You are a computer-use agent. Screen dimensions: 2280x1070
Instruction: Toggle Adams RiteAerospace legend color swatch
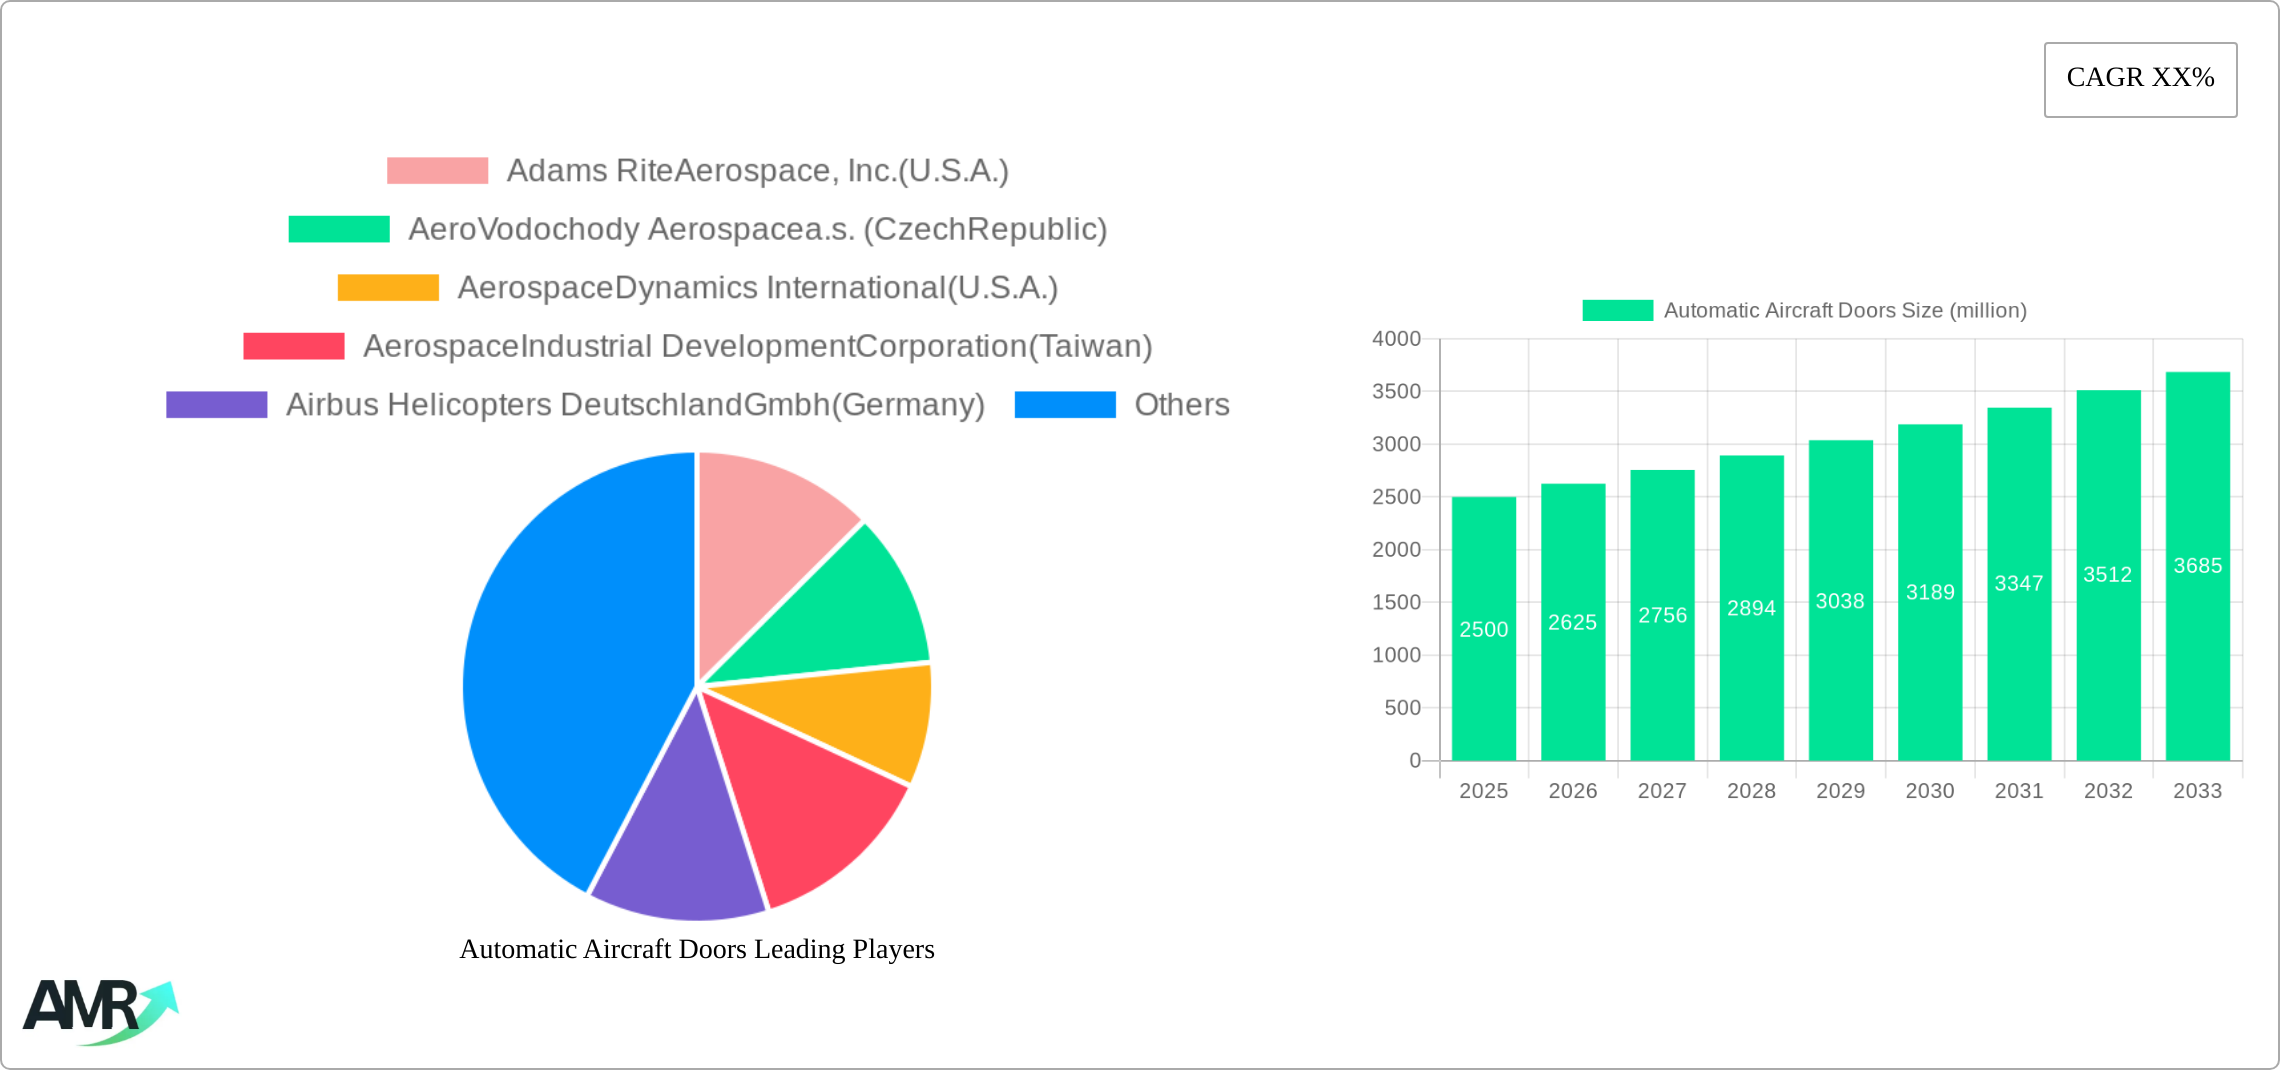pyautogui.click(x=437, y=171)
